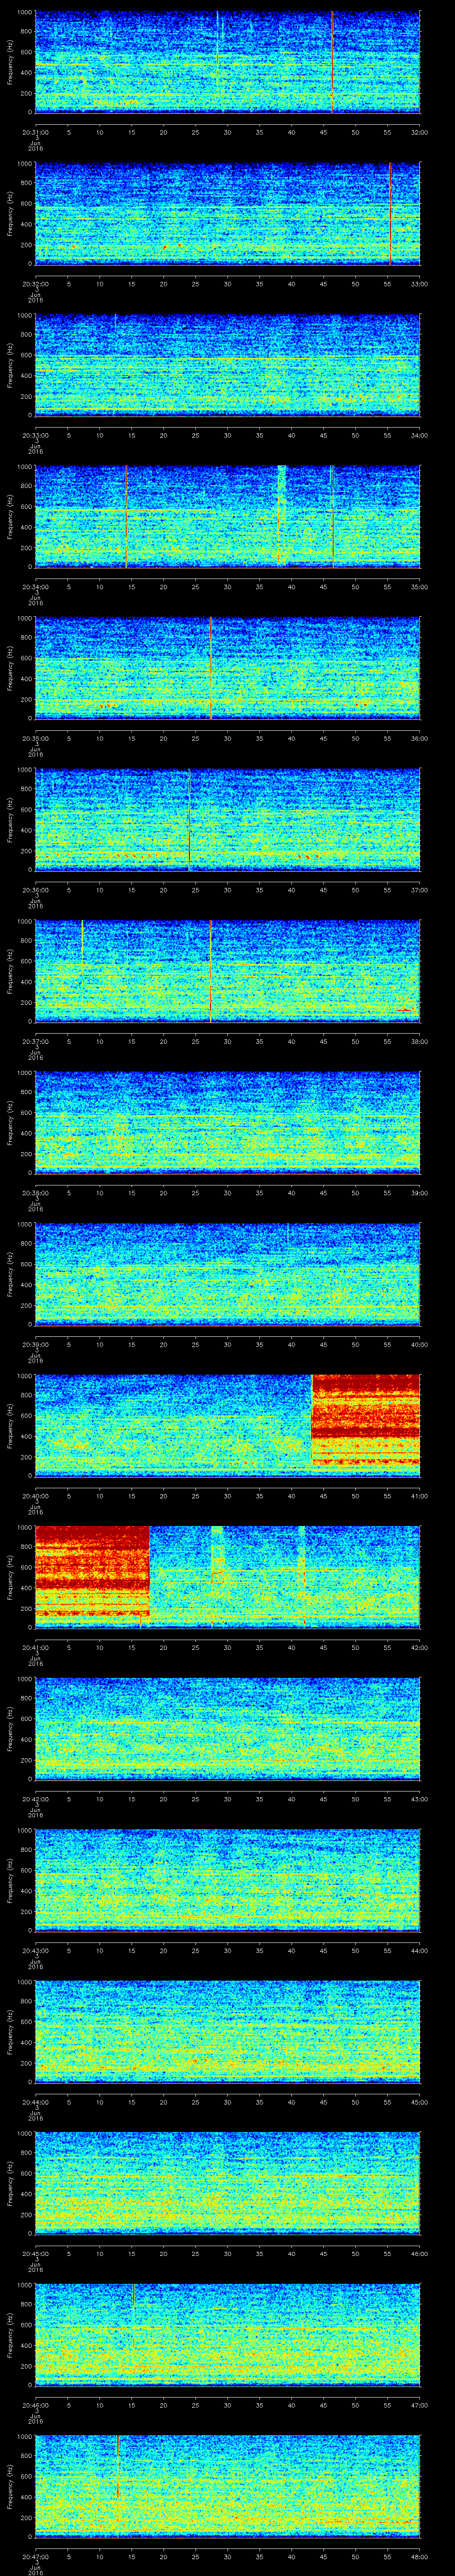This screenshot has height=2576, width=455.
Task: Click the Frequency (Hz) label of the 20:40 panel
Action: pyautogui.click(x=10, y=1425)
